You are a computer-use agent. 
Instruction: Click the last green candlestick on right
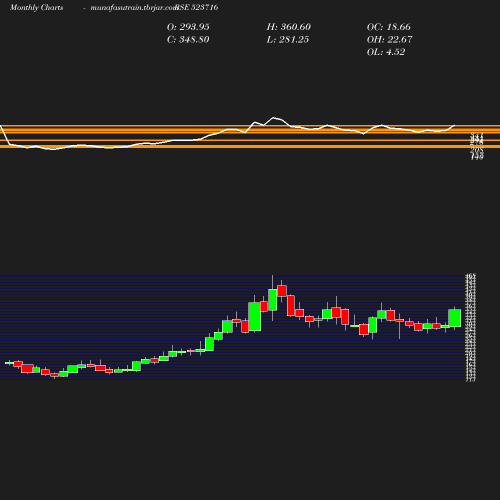coord(455,318)
